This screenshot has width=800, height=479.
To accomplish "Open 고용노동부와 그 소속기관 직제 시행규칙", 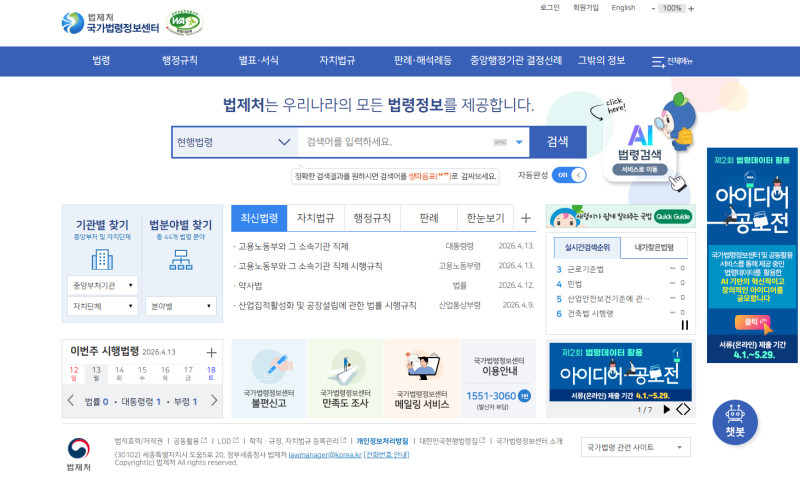I will click(310, 266).
